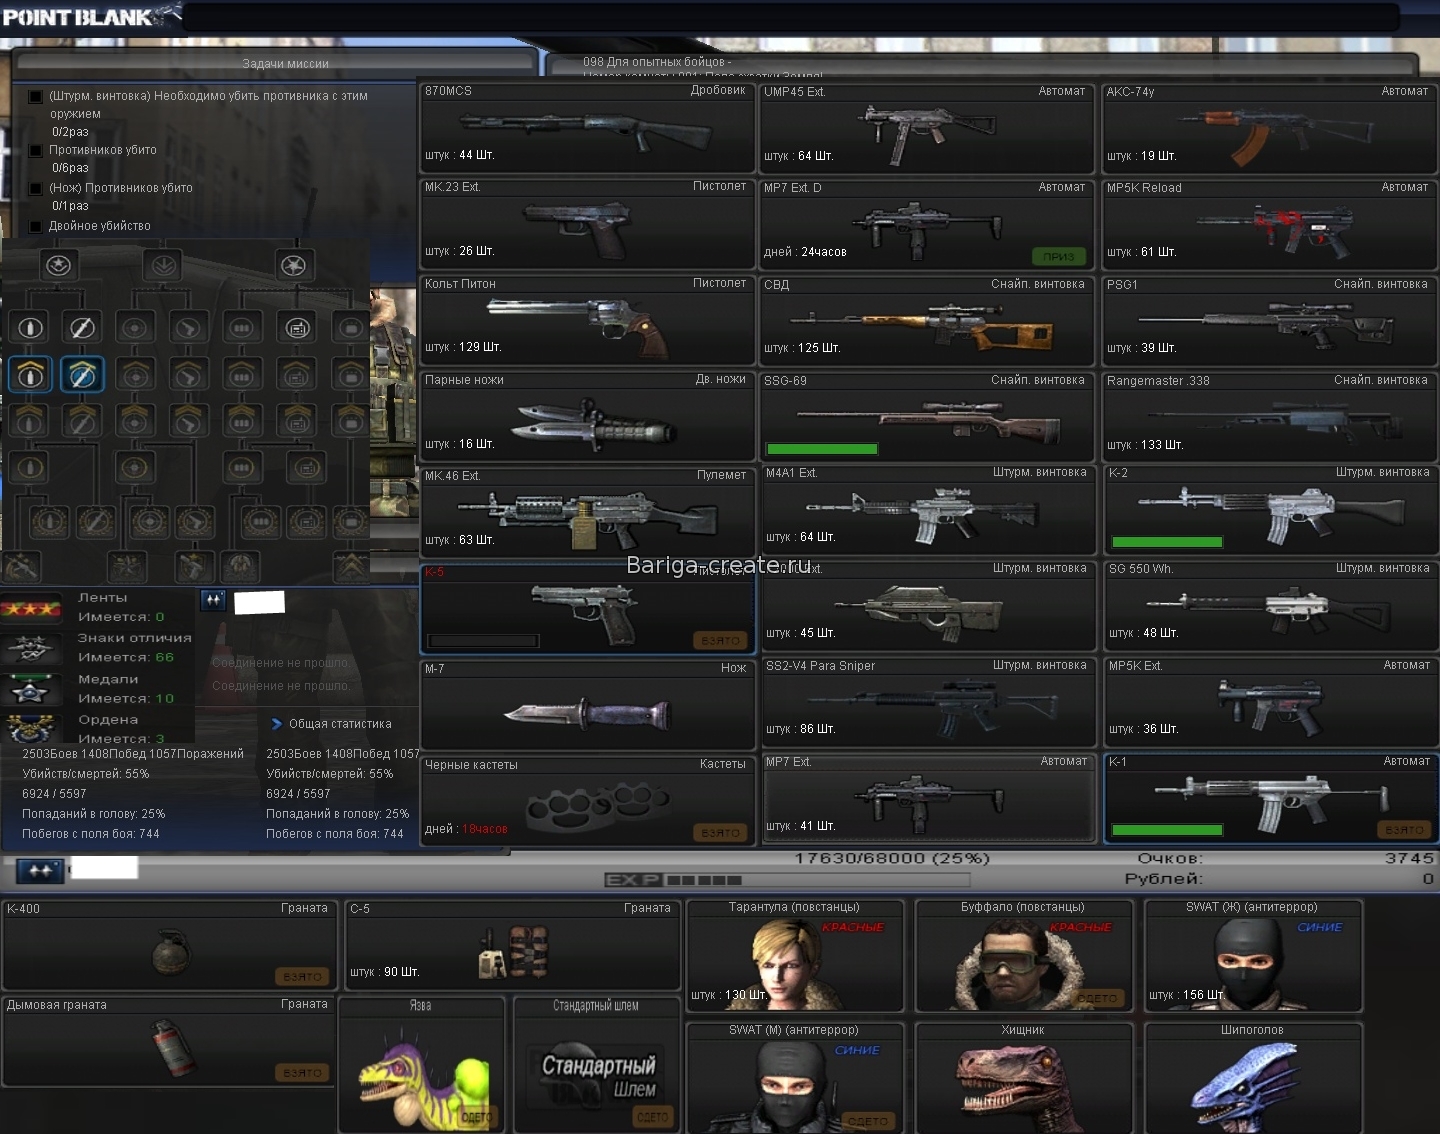The height and width of the screenshot is (1134, 1440).
Task: Toggle the Нож Противников убито checkbox
Action: tap(36, 189)
